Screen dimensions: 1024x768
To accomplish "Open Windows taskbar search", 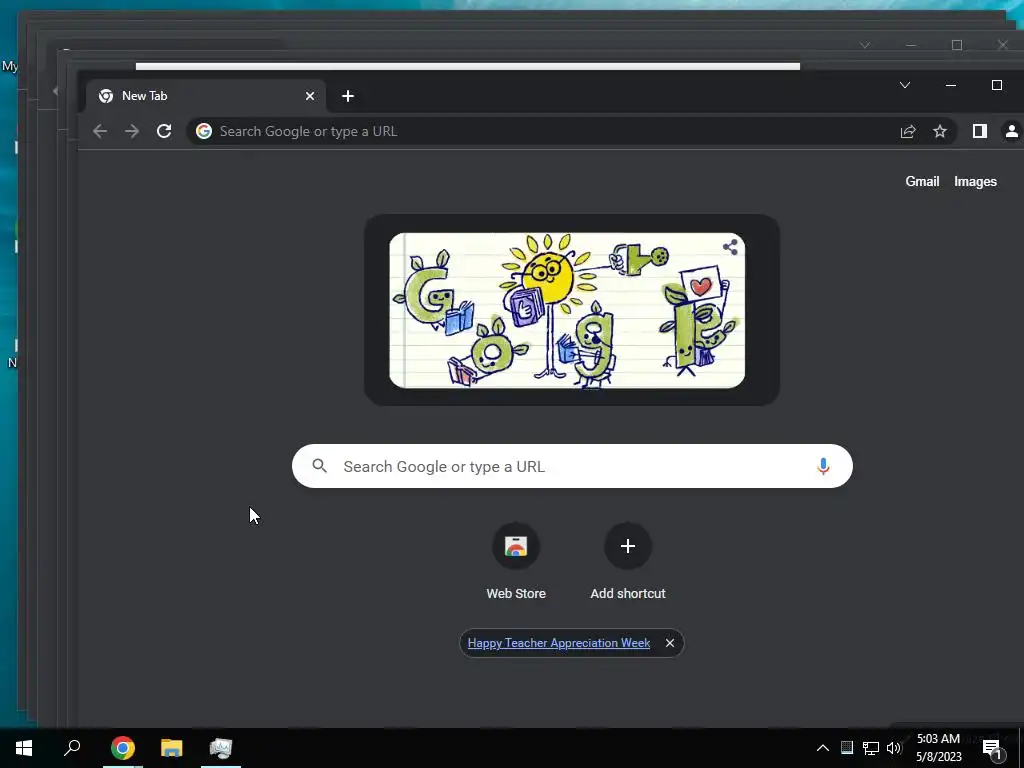I will 72,748.
